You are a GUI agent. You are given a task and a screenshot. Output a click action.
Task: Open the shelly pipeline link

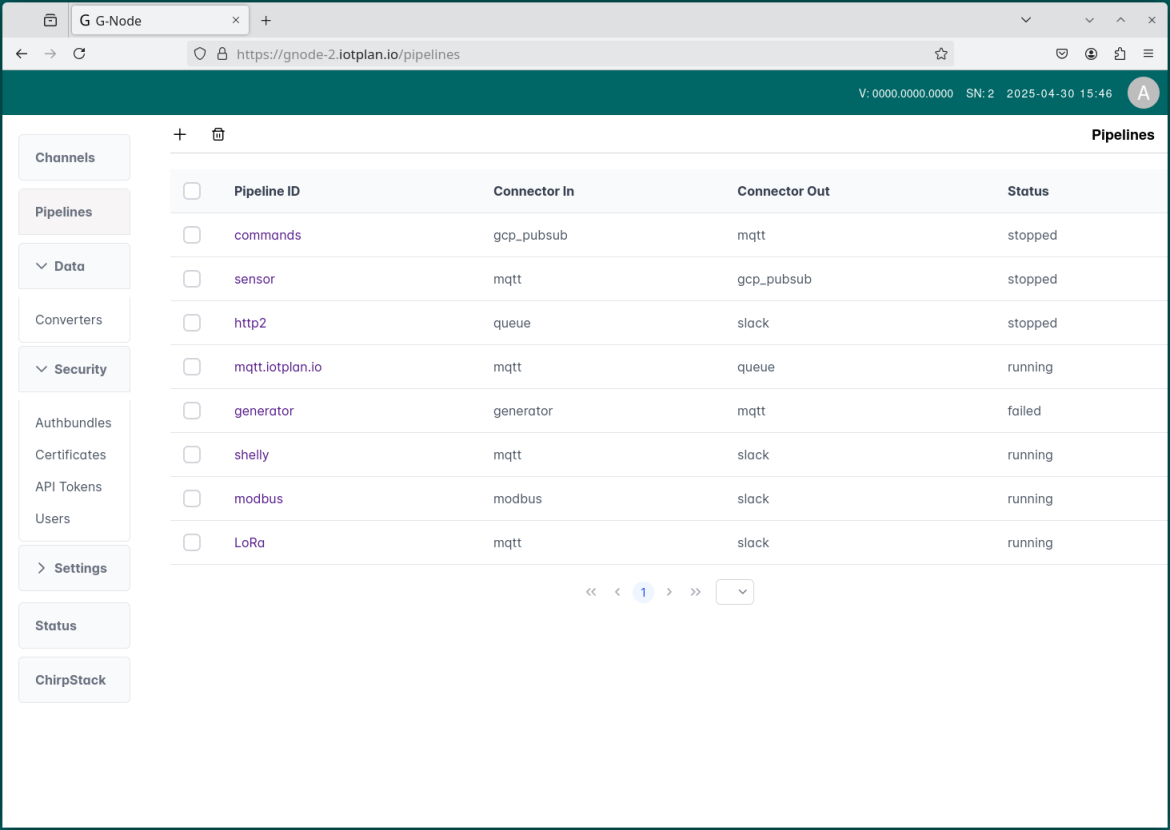[251, 455]
